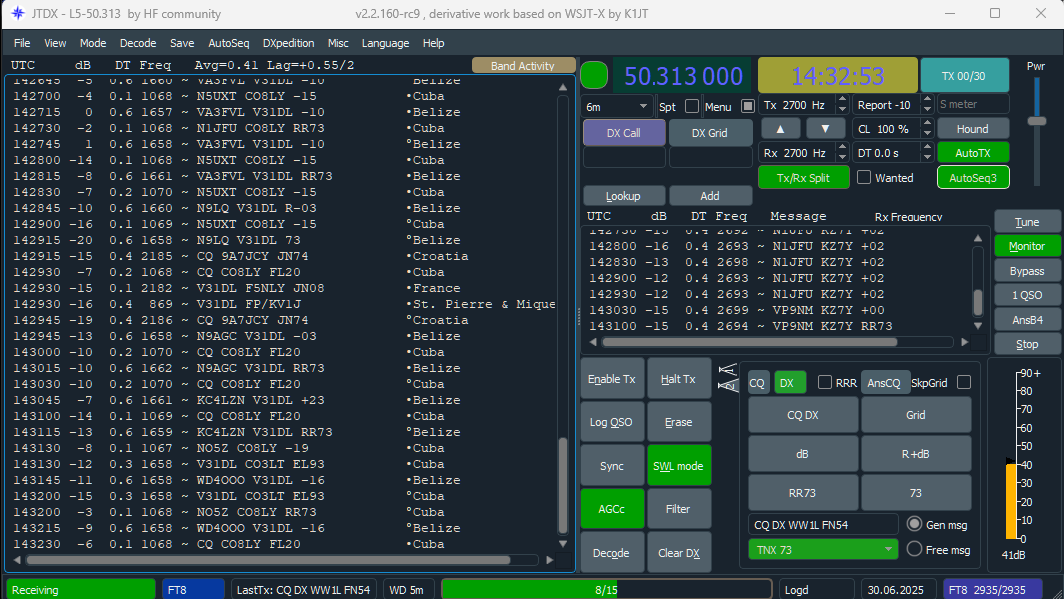Toggle the Spt checkbox

[x=692, y=106]
